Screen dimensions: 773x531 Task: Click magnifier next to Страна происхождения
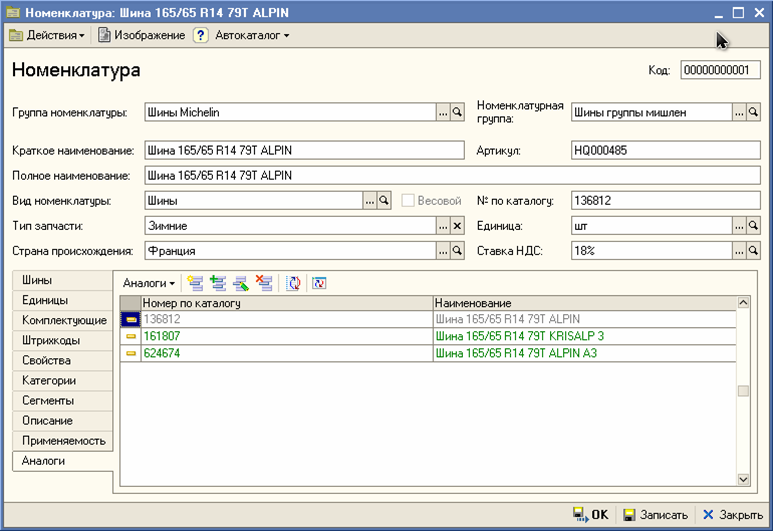[457, 251]
